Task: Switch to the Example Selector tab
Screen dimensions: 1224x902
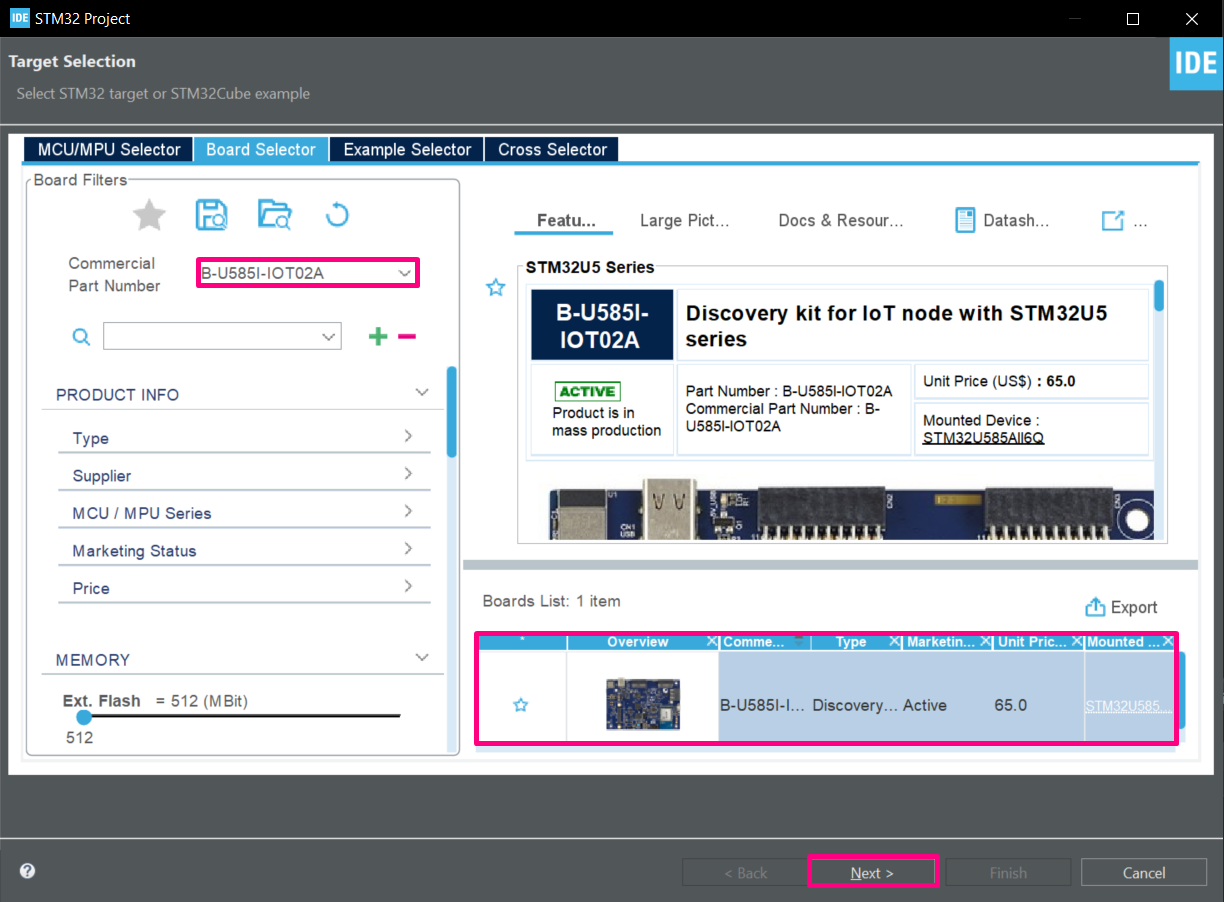Action: coord(405,149)
